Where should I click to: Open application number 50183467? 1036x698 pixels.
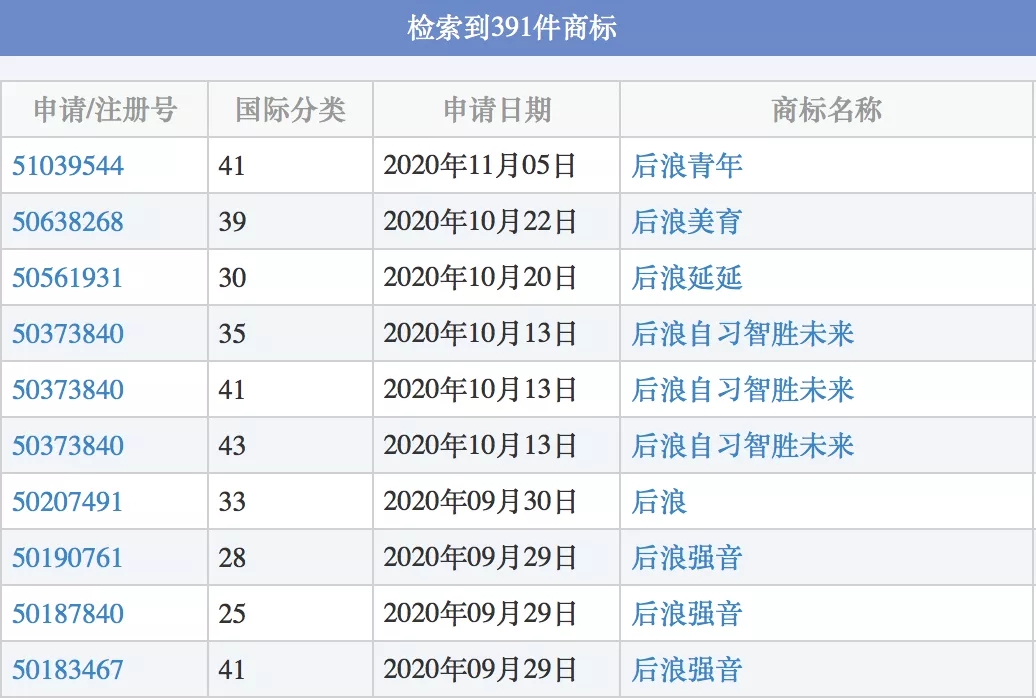(x=67, y=670)
